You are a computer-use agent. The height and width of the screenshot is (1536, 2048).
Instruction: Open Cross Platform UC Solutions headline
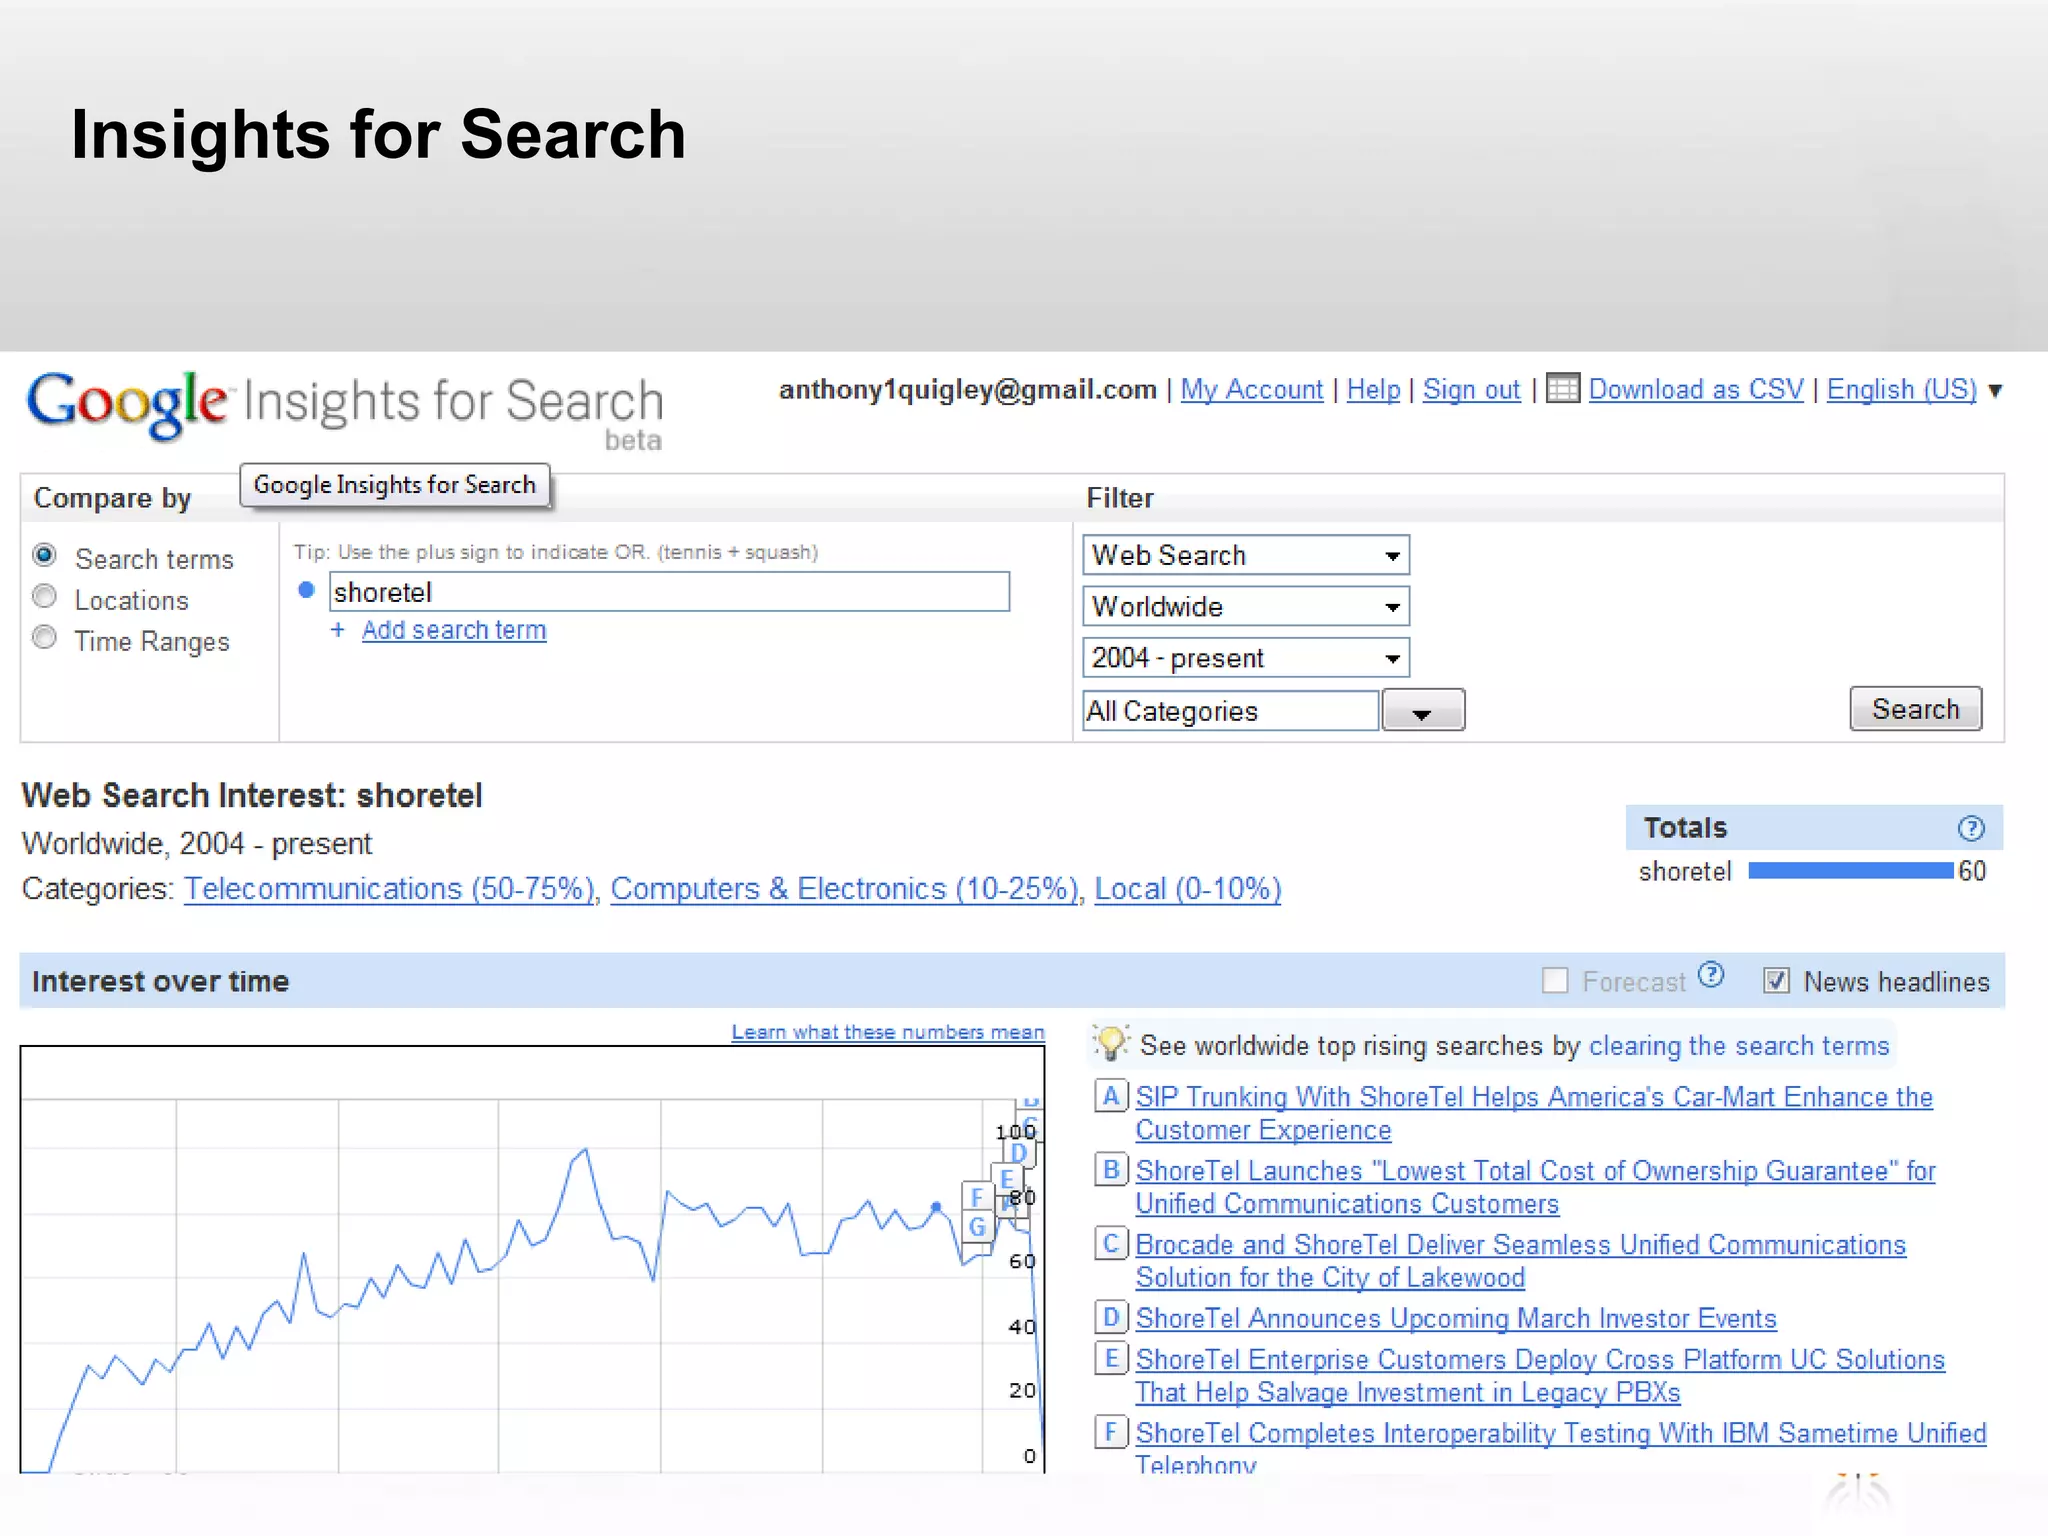pyautogui.click(x=1540, y=1376)
